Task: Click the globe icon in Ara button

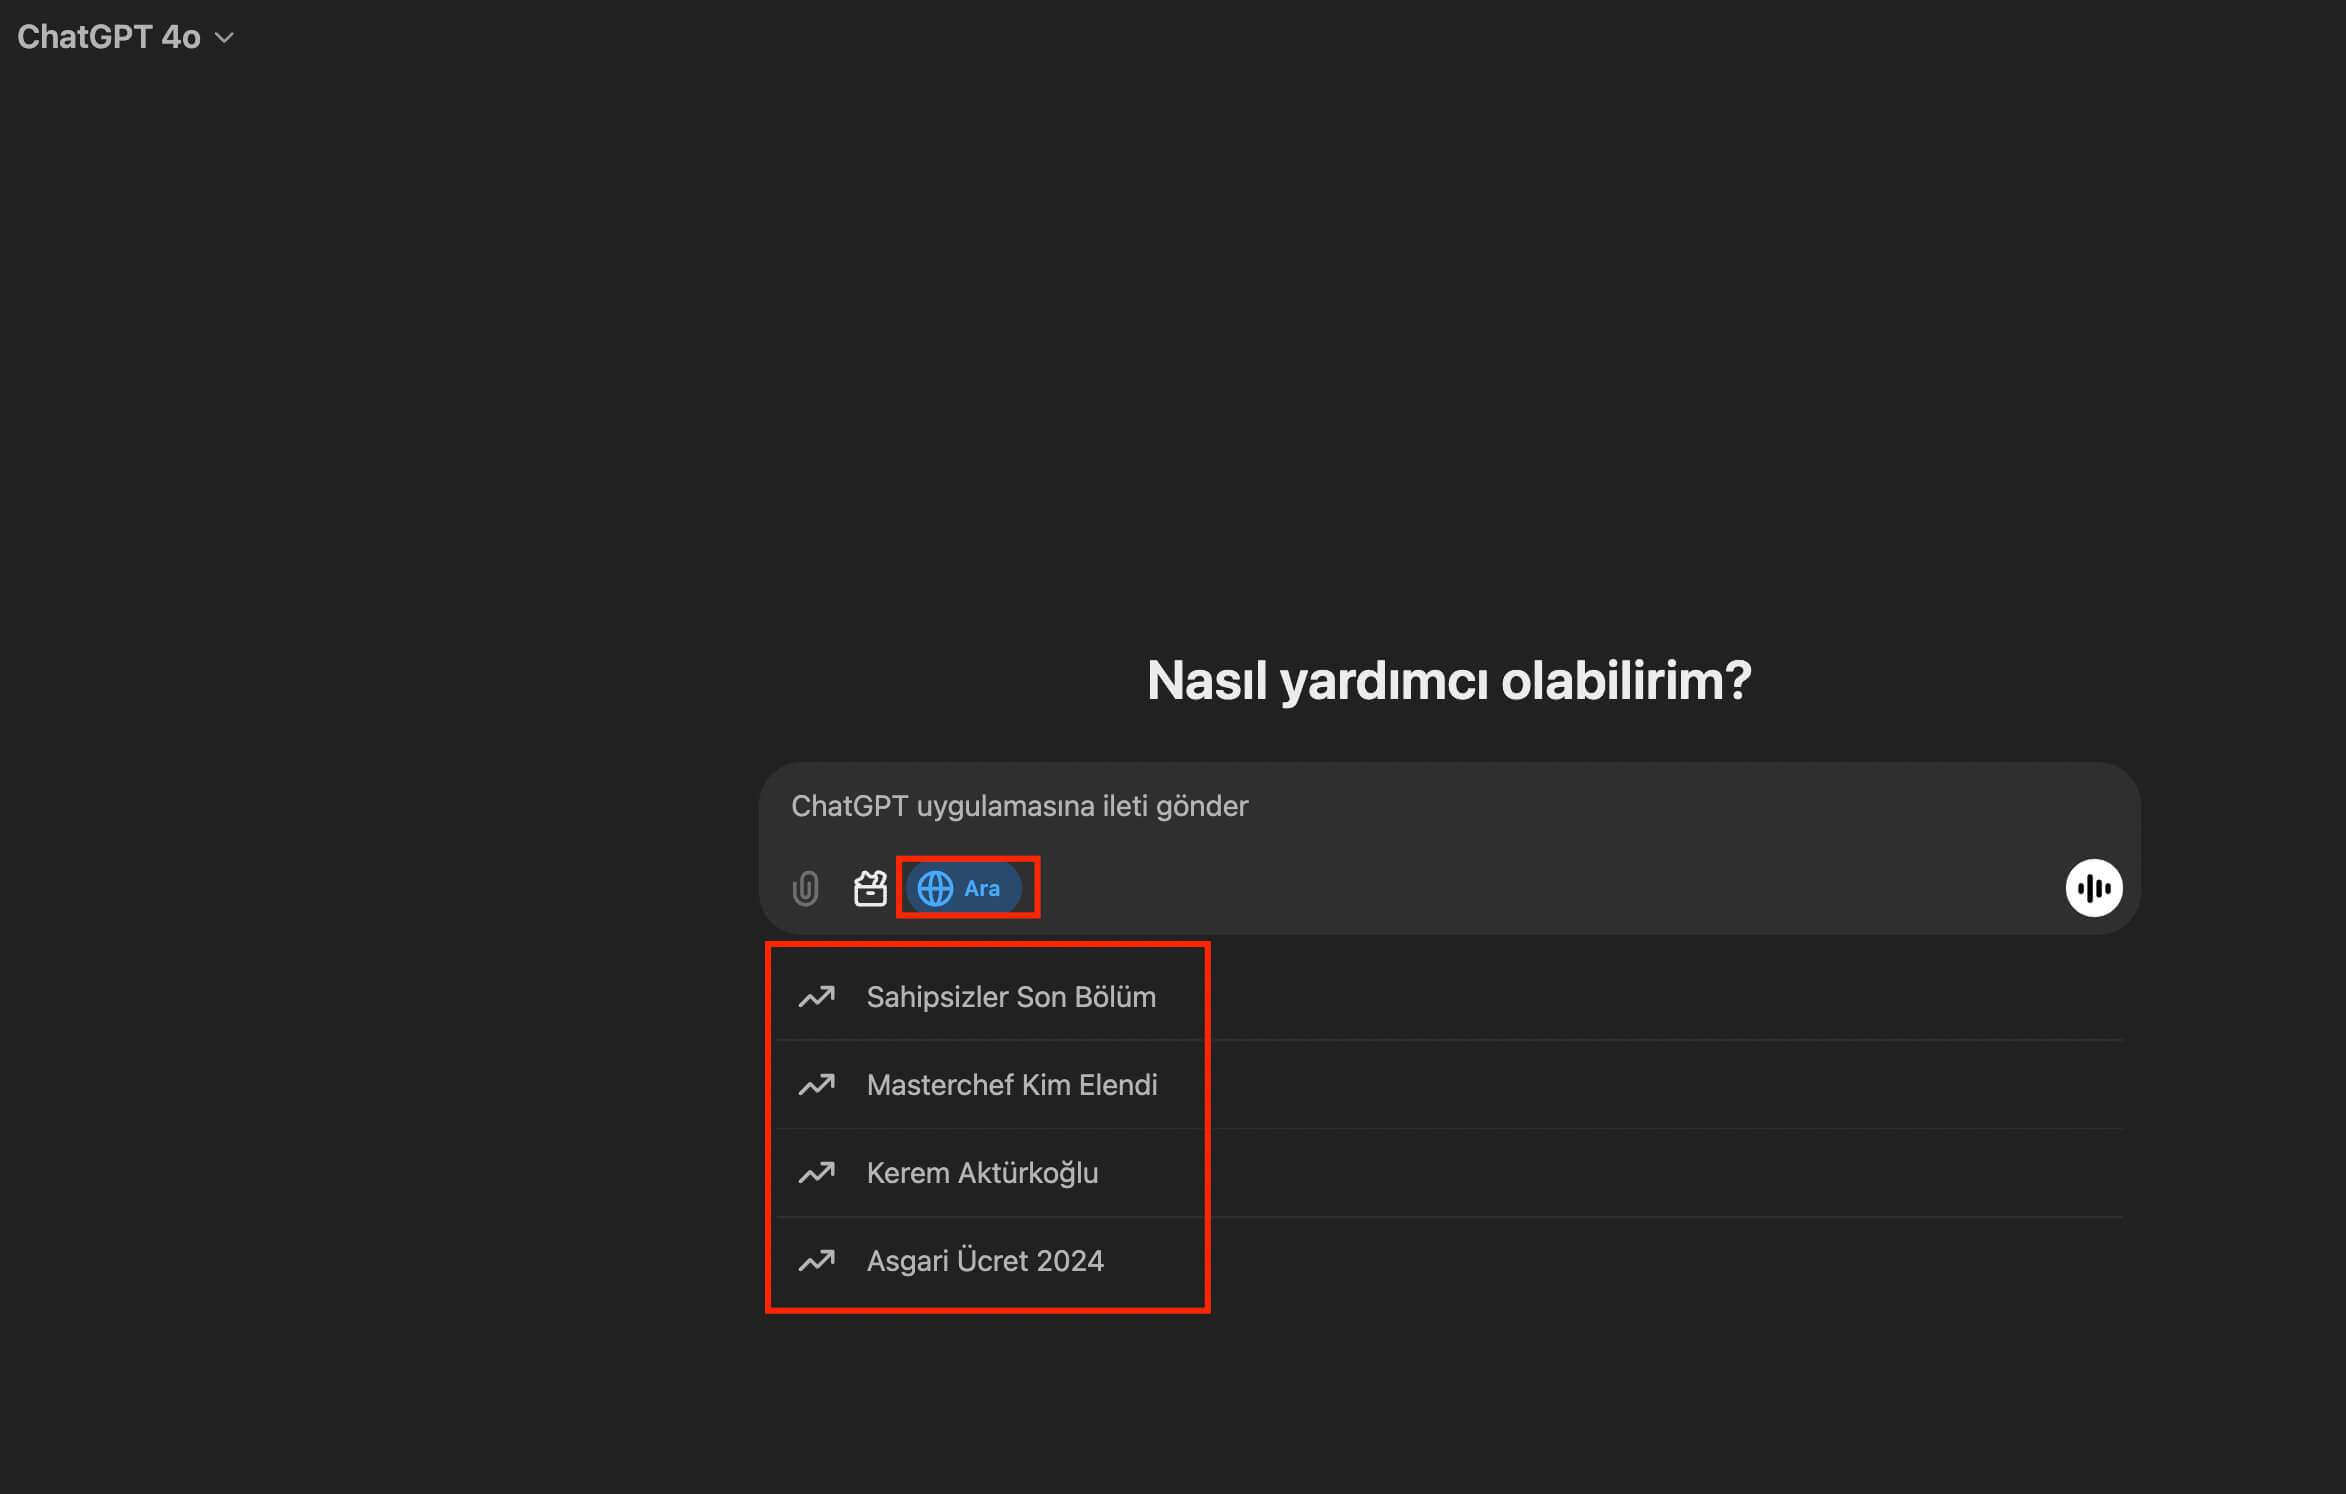Action: pyautogui.click(x=935, y=888)
